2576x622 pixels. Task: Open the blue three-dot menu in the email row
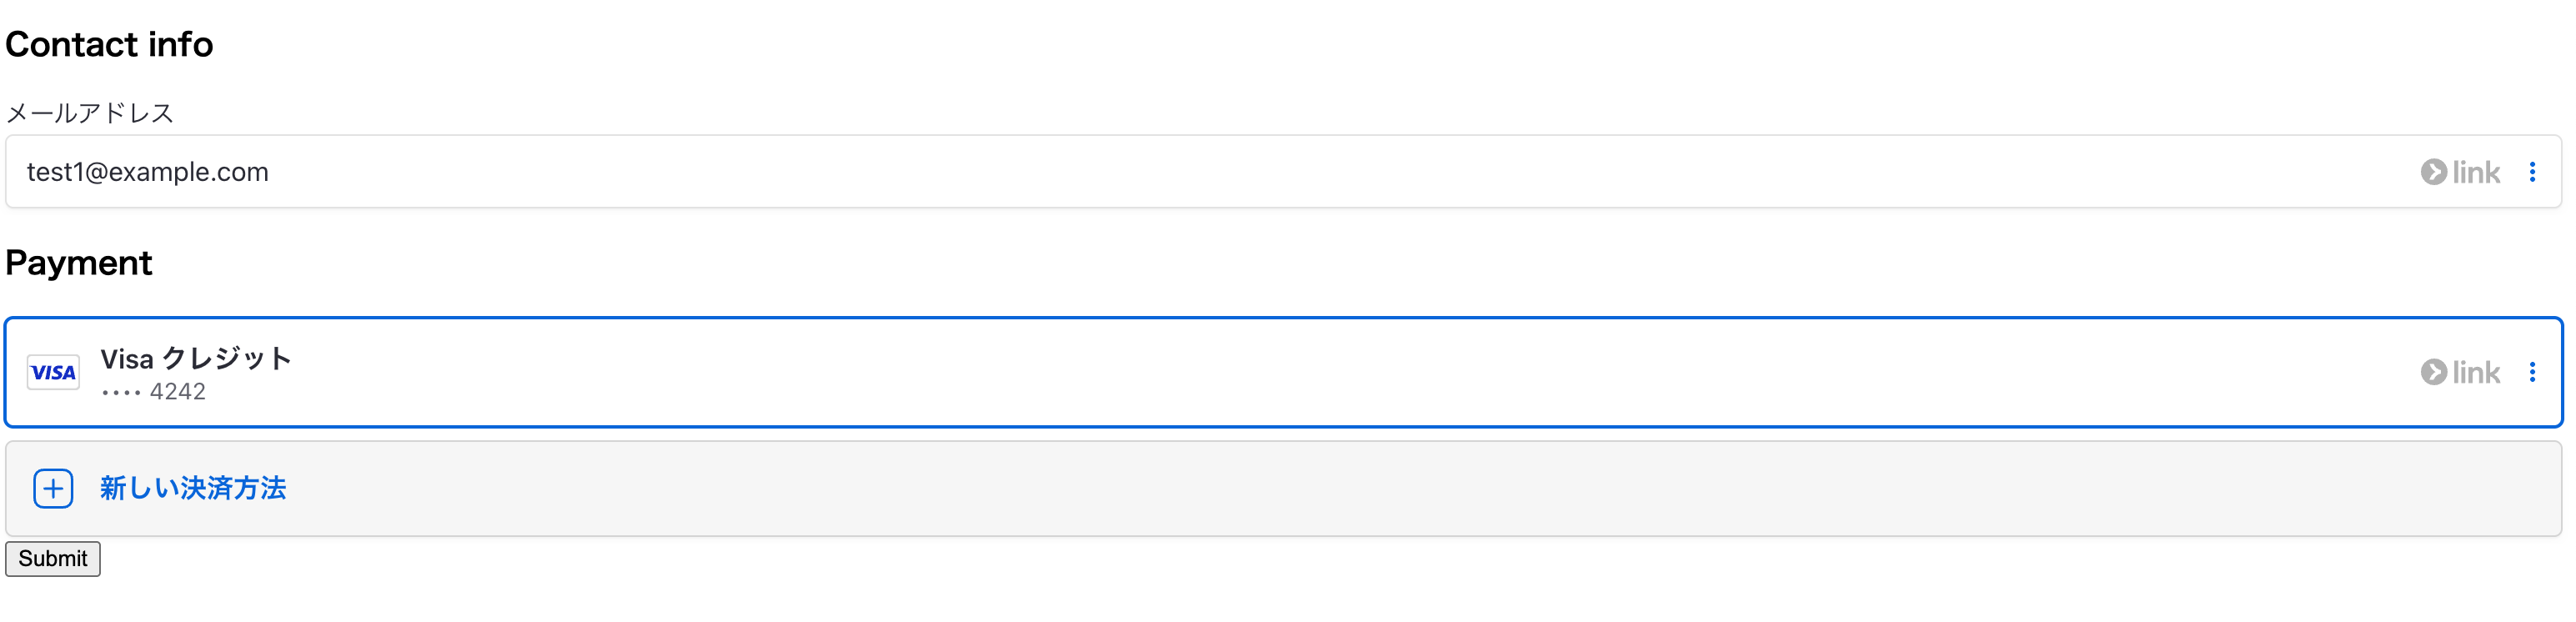pos(2536,171)
